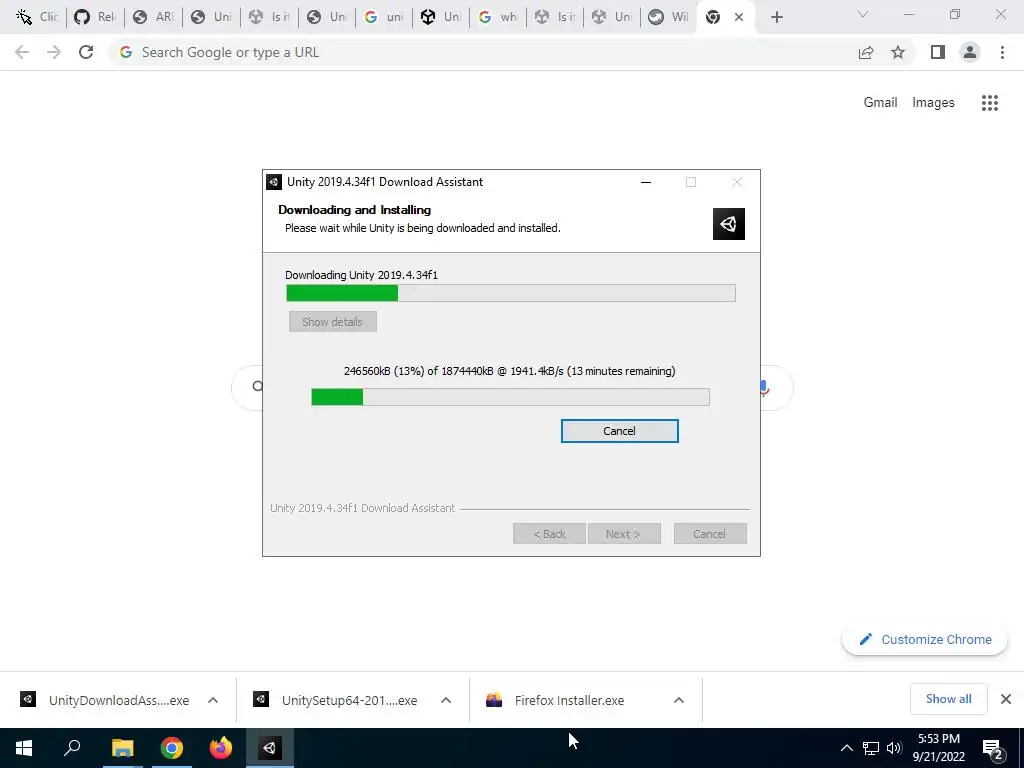The height and width of the screenshot is (768, 1024).
Task: Click the greyed '< Back' button
Action: tap(549, 534)
